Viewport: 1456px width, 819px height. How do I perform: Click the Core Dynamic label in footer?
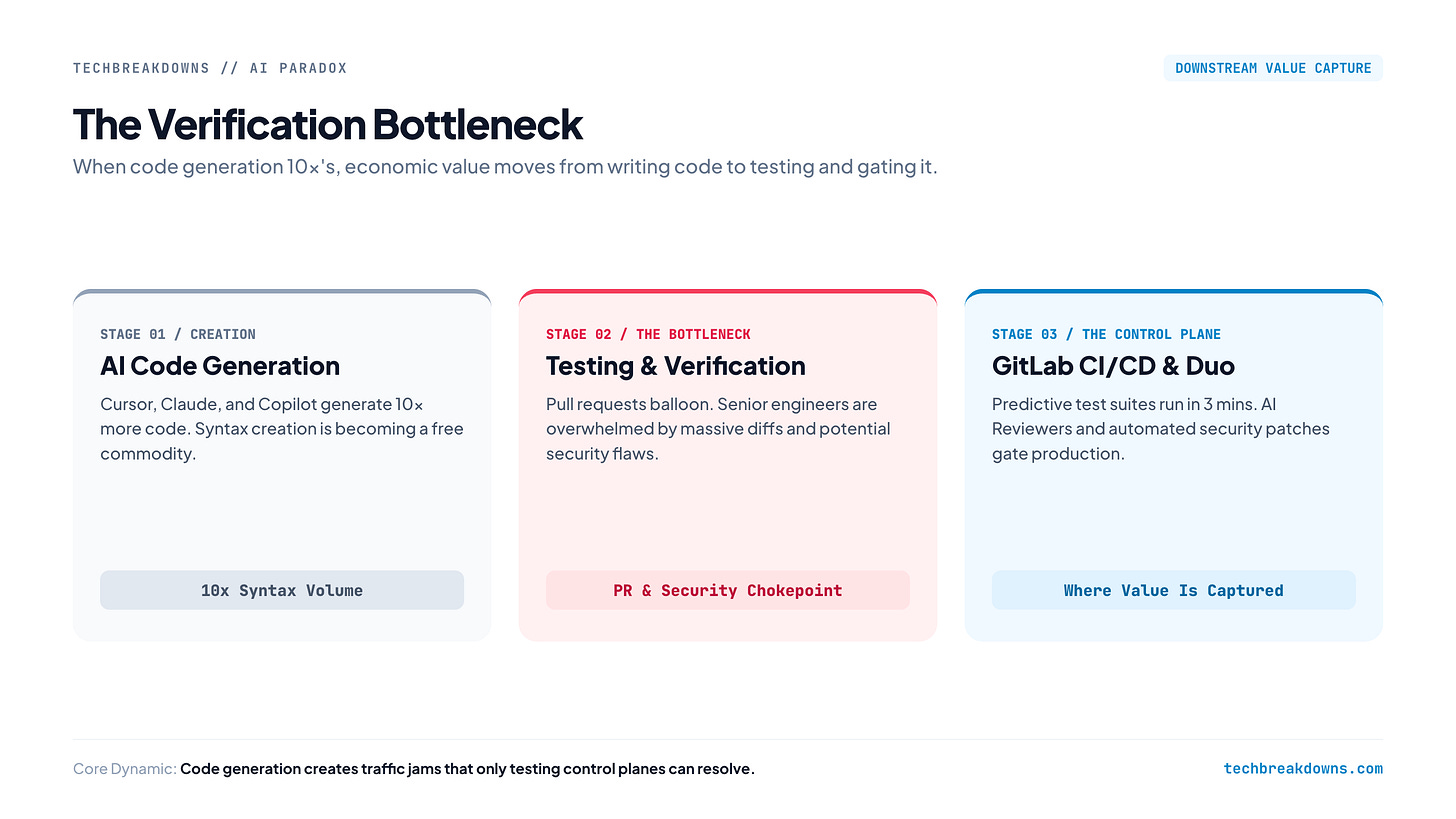[x=125, y=769]
